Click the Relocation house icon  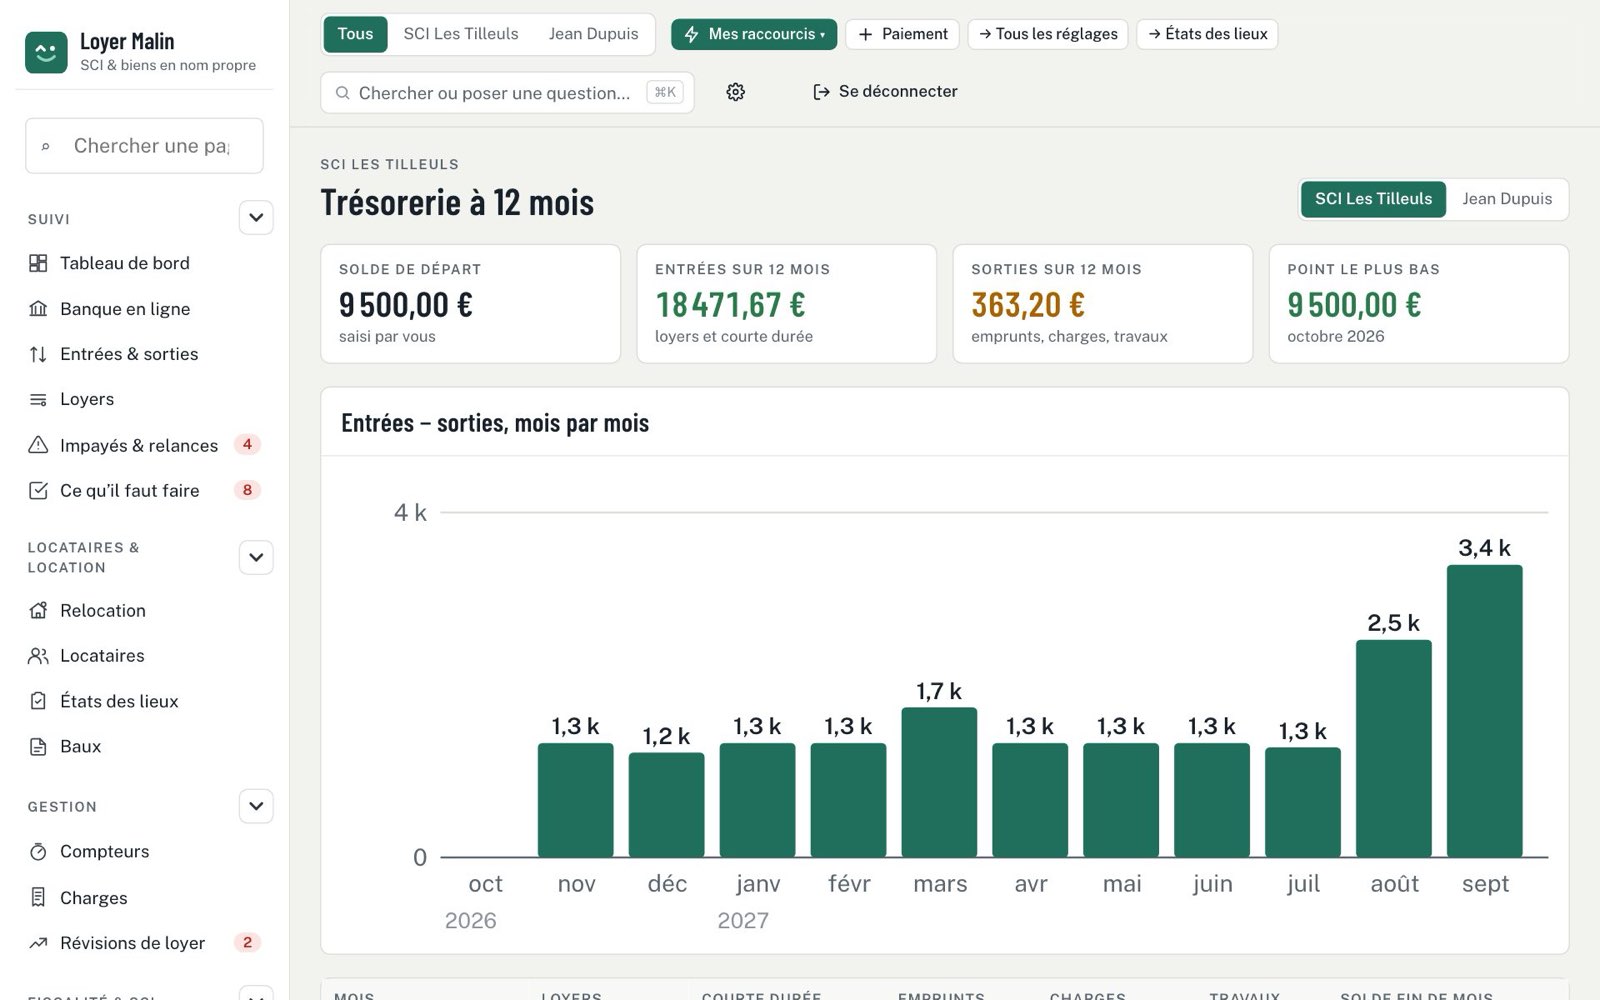tap(38, 610)
